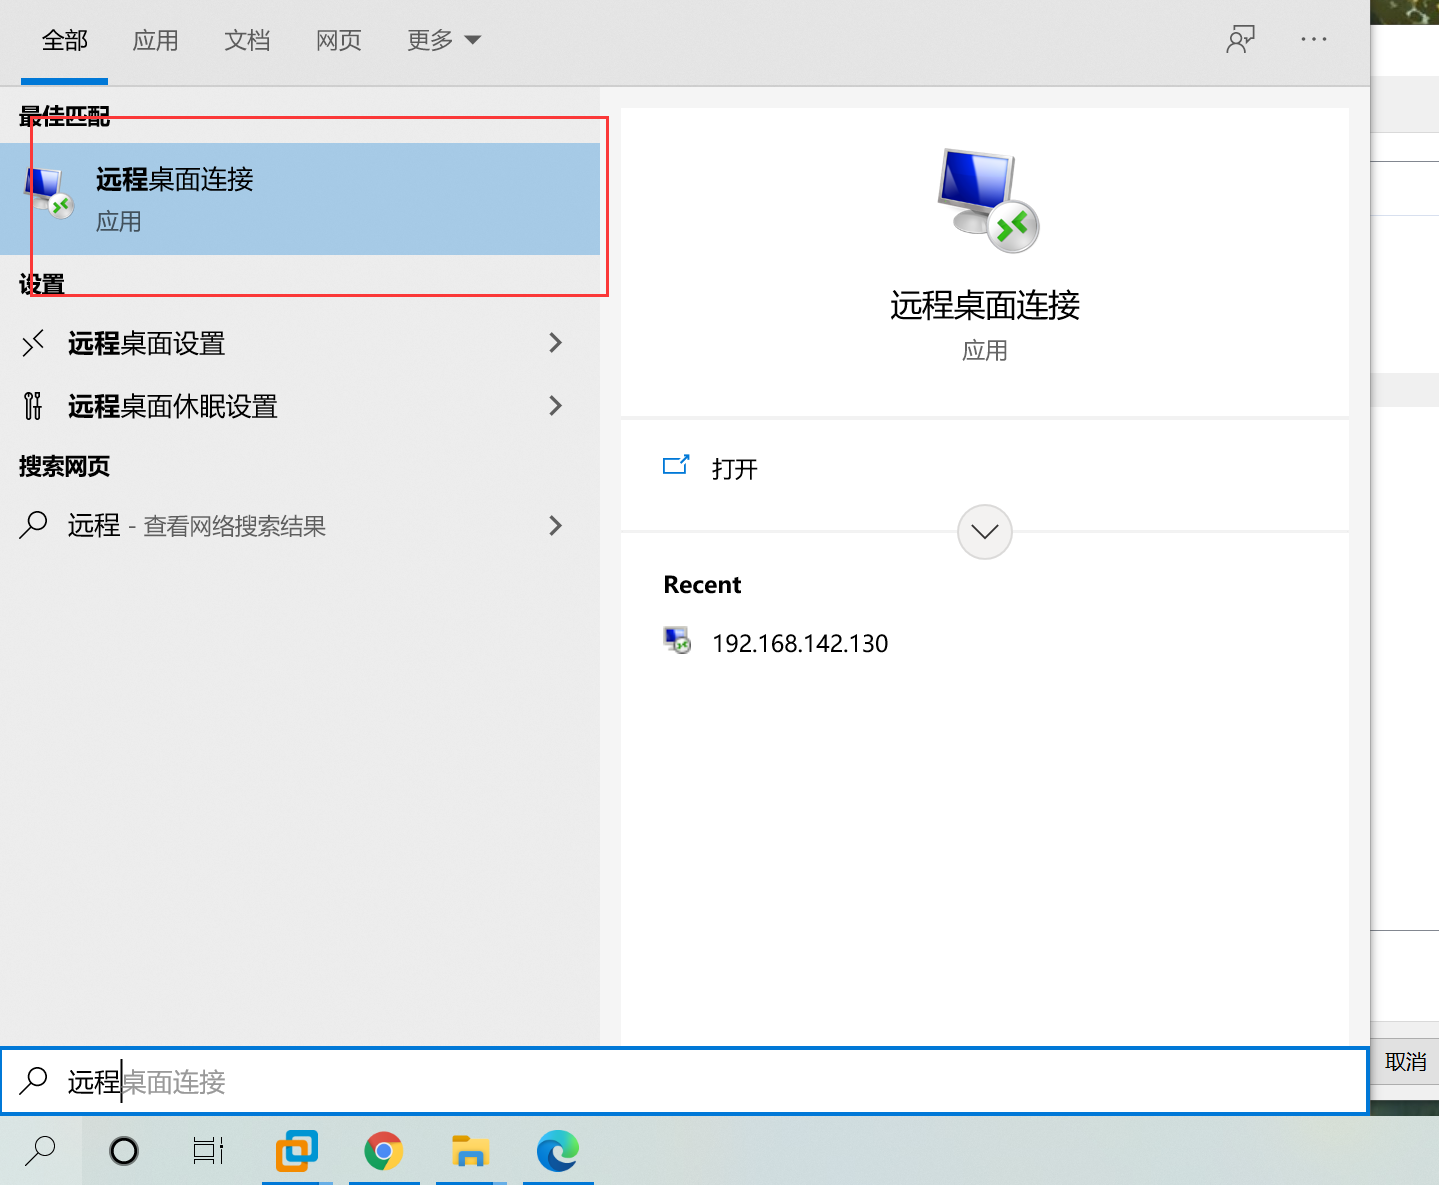1439x1185 pixels.
Task: Open 远程桌面连接 best match result
Action: point(300,199)
